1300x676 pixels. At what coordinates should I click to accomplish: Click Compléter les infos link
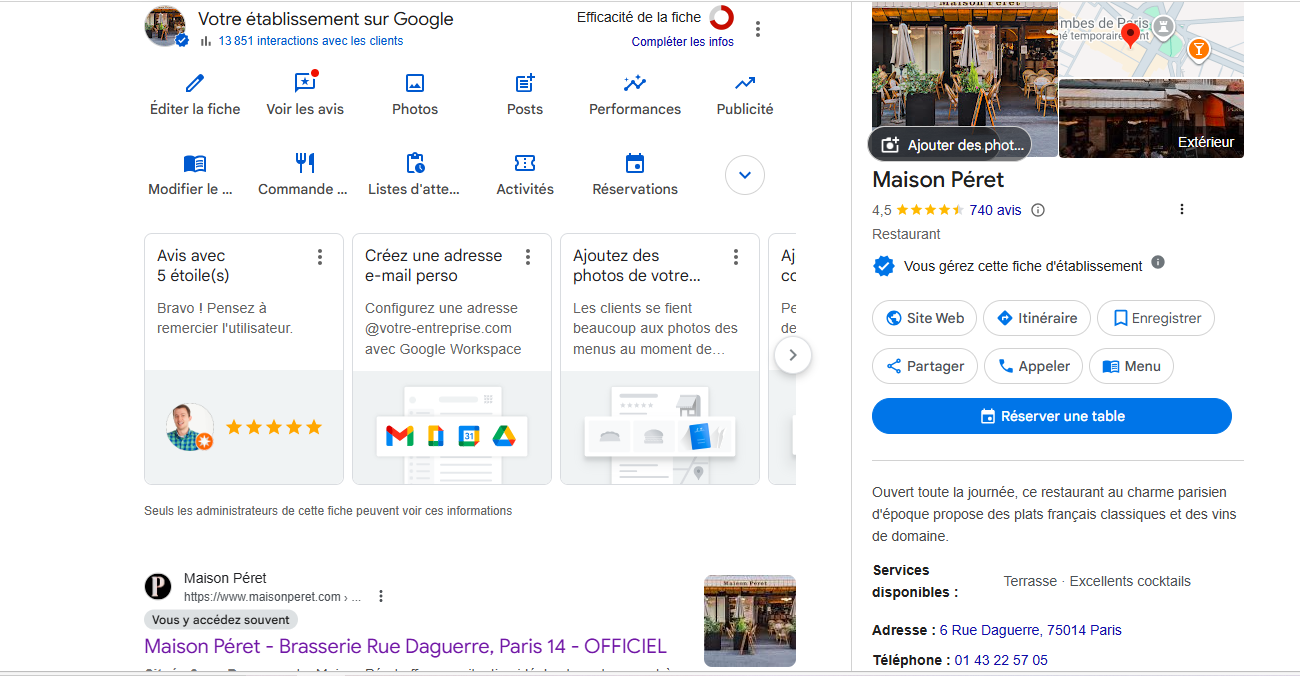pos(683,42)
